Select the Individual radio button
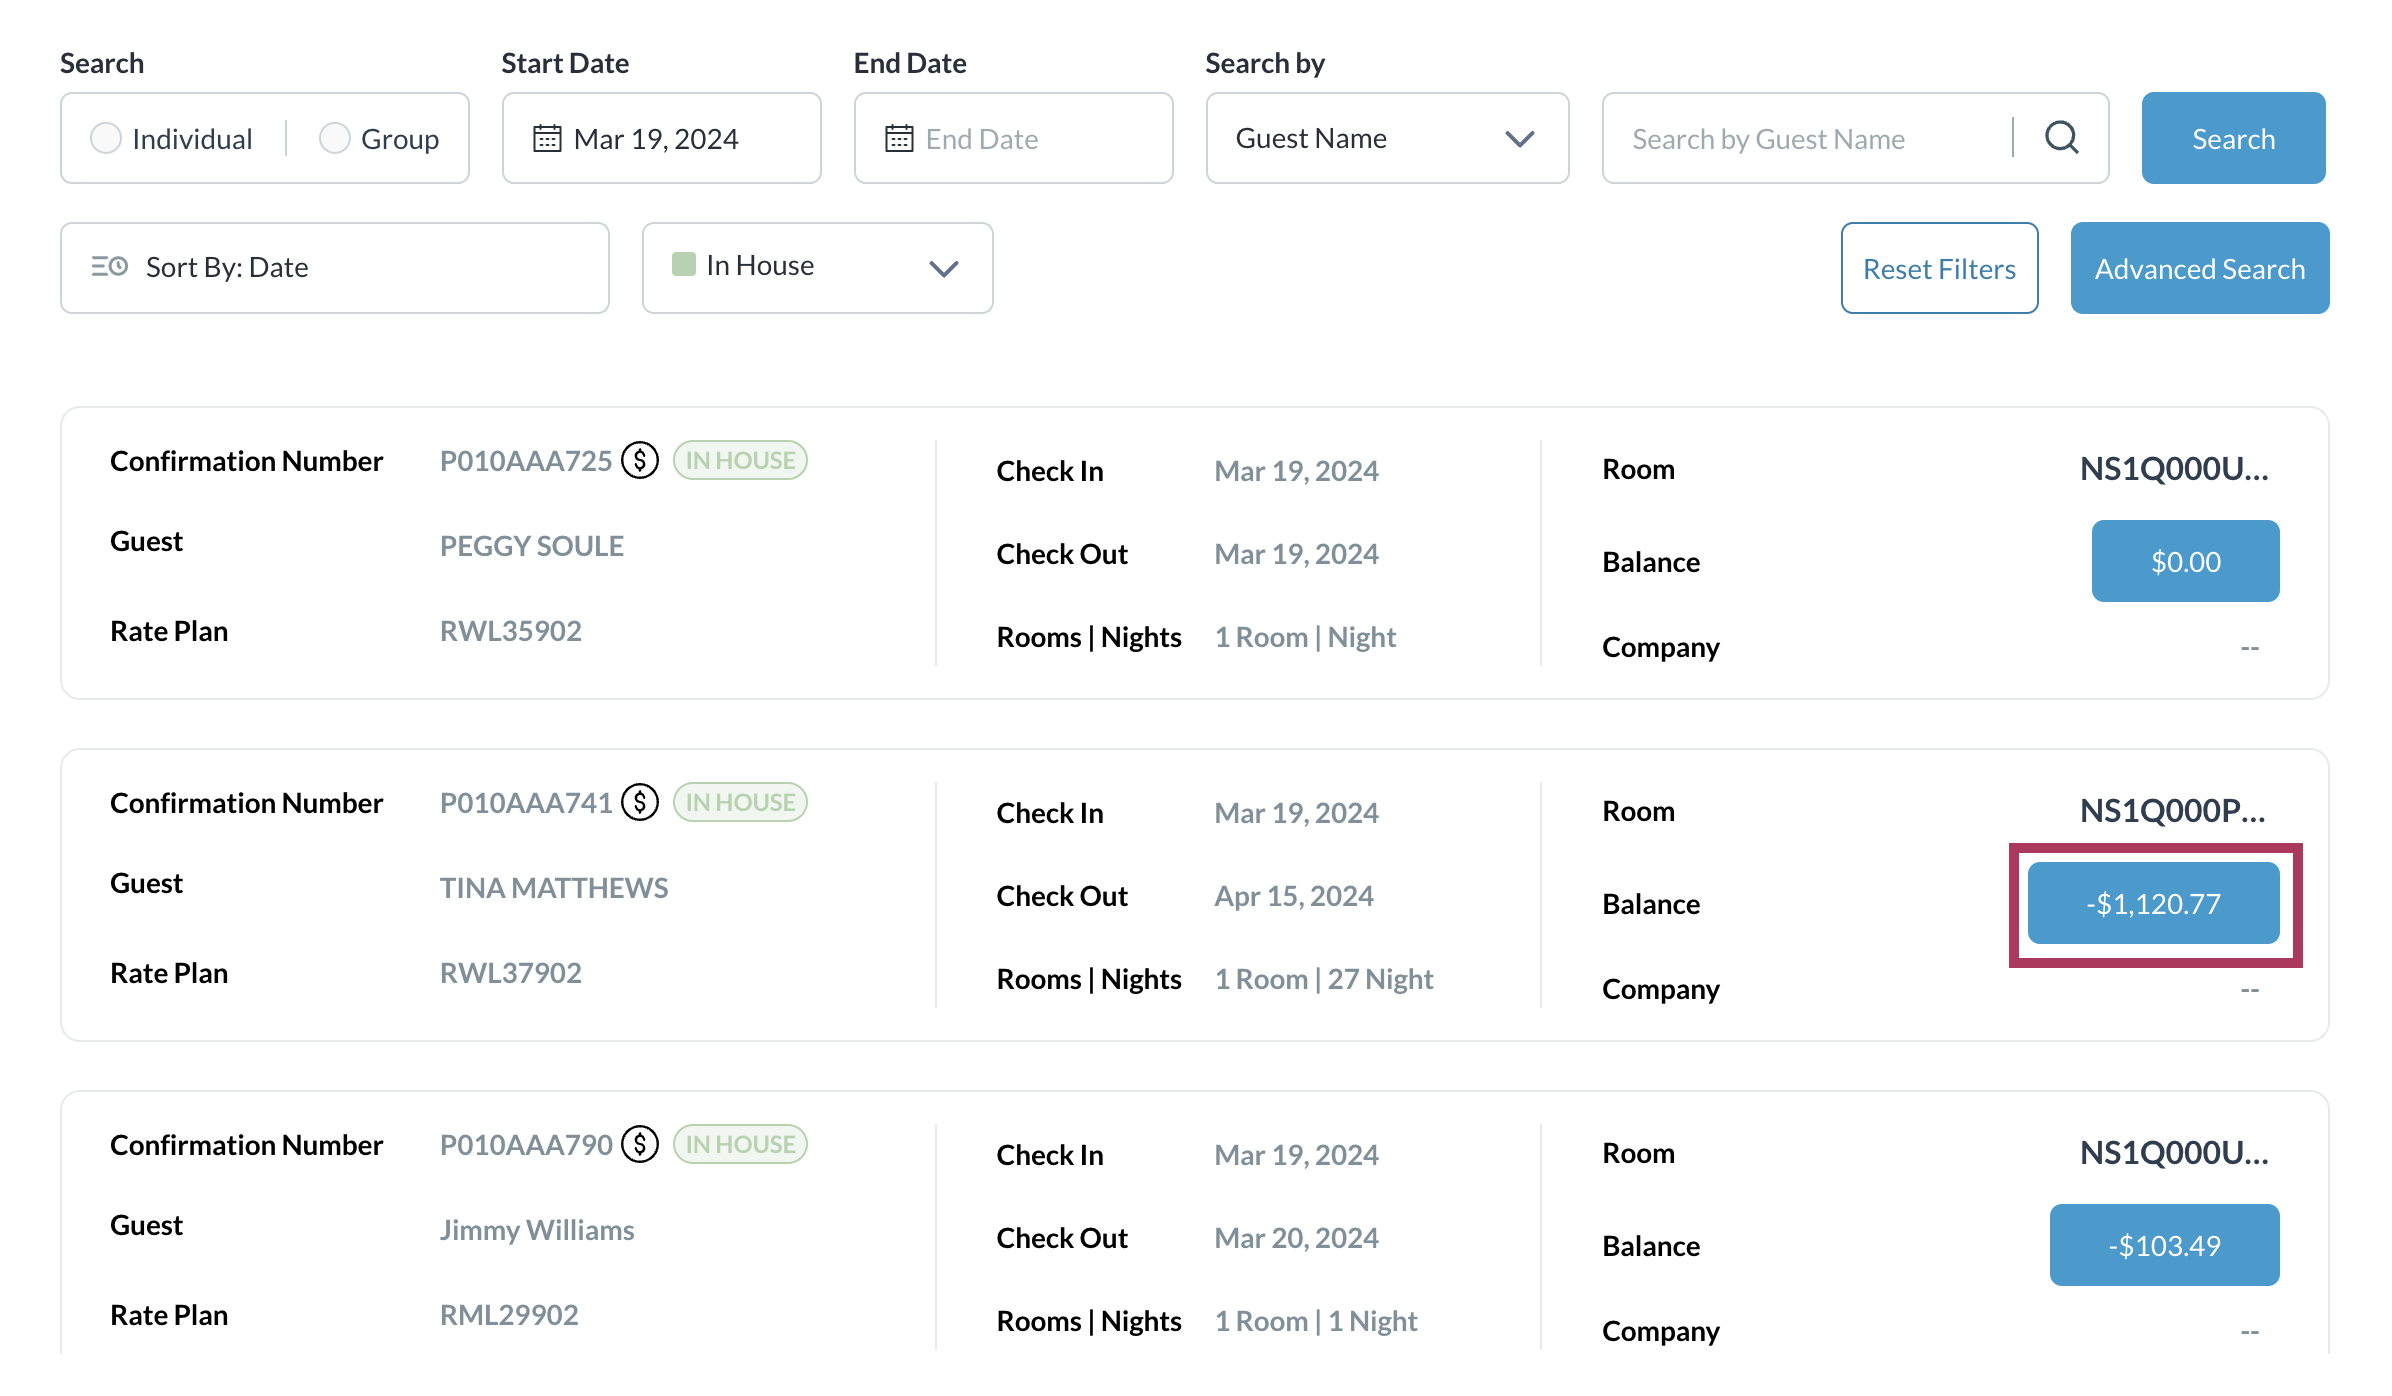The image size is (2392, 1396). point(106,138)
